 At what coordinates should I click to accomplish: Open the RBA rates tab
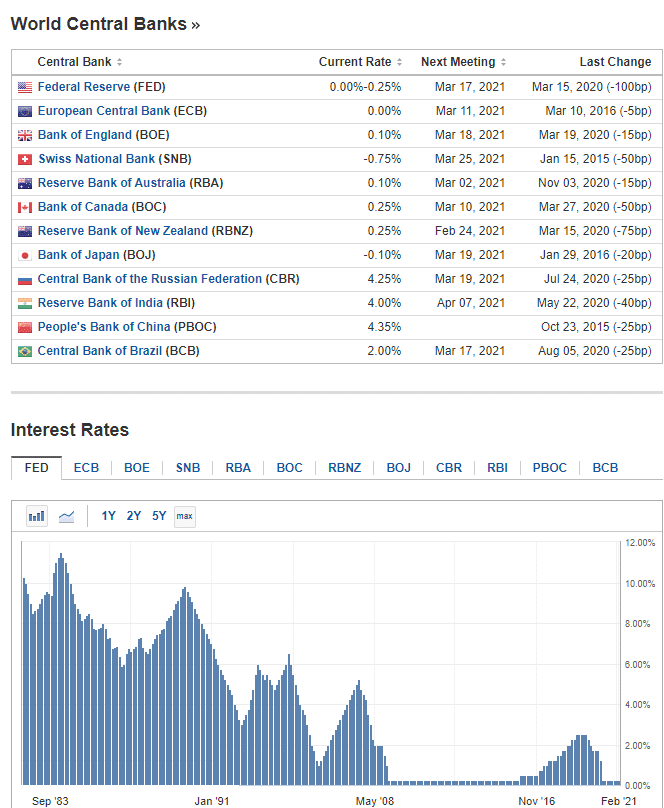238,468
